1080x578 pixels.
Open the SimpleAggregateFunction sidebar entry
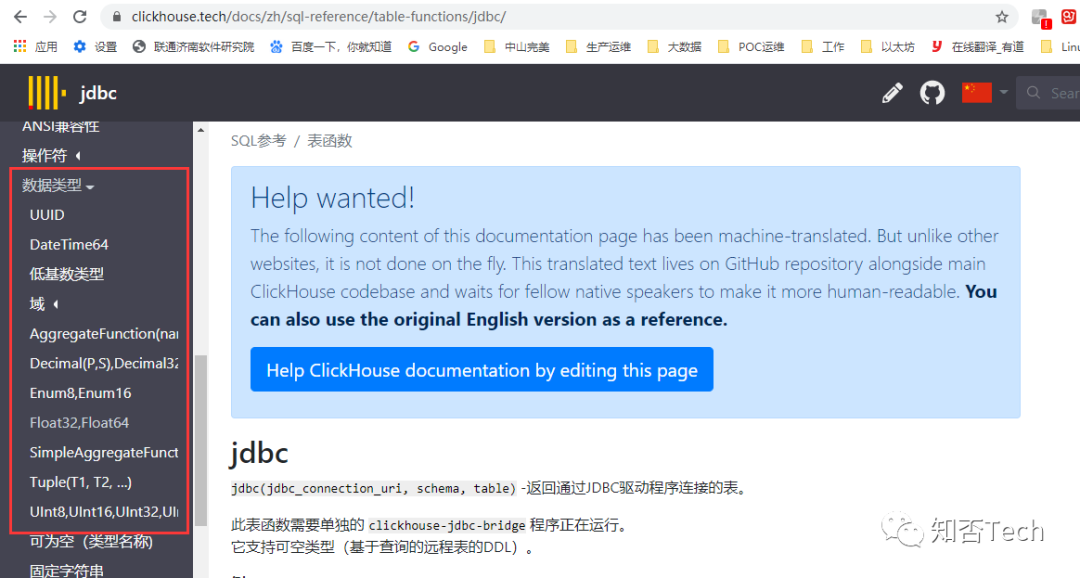click(x=103, y=453)
